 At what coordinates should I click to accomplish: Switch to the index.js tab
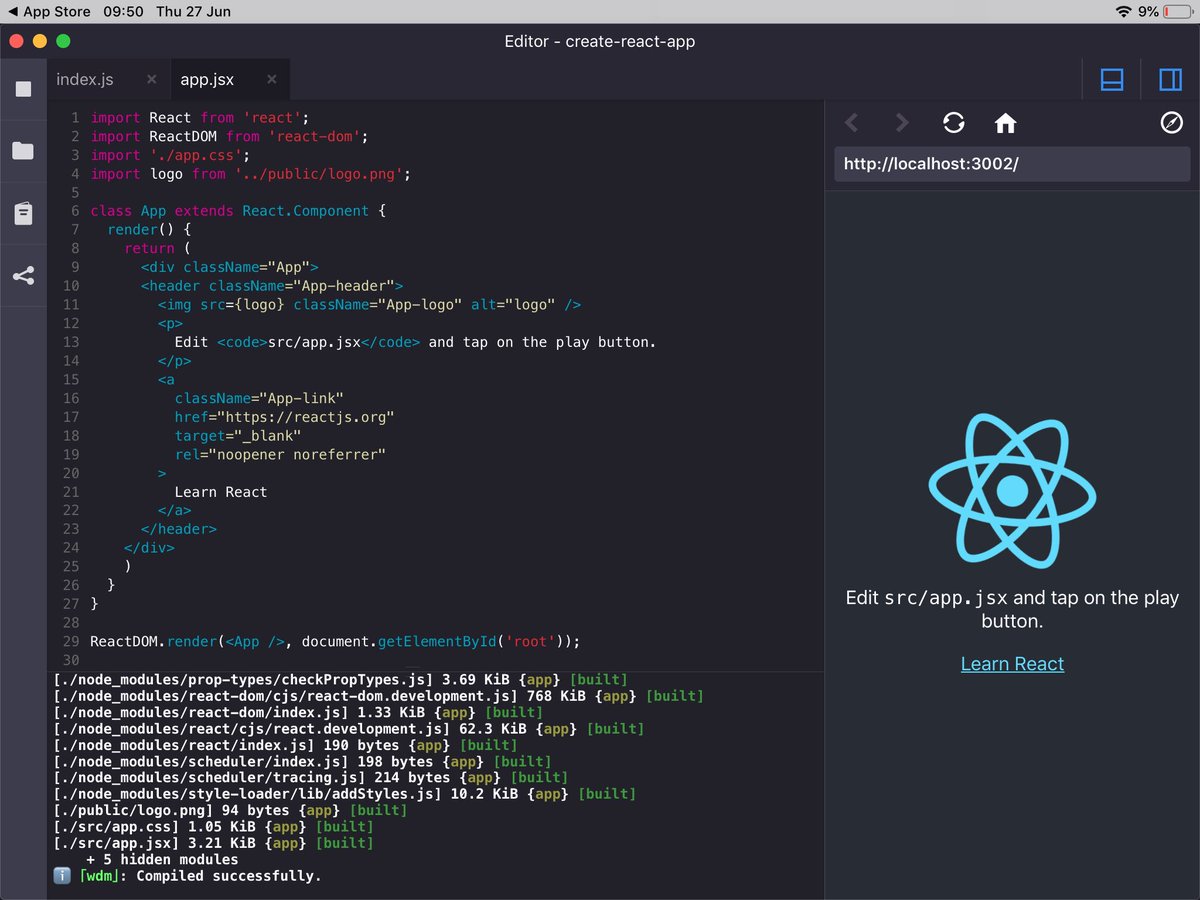point(85,80)
